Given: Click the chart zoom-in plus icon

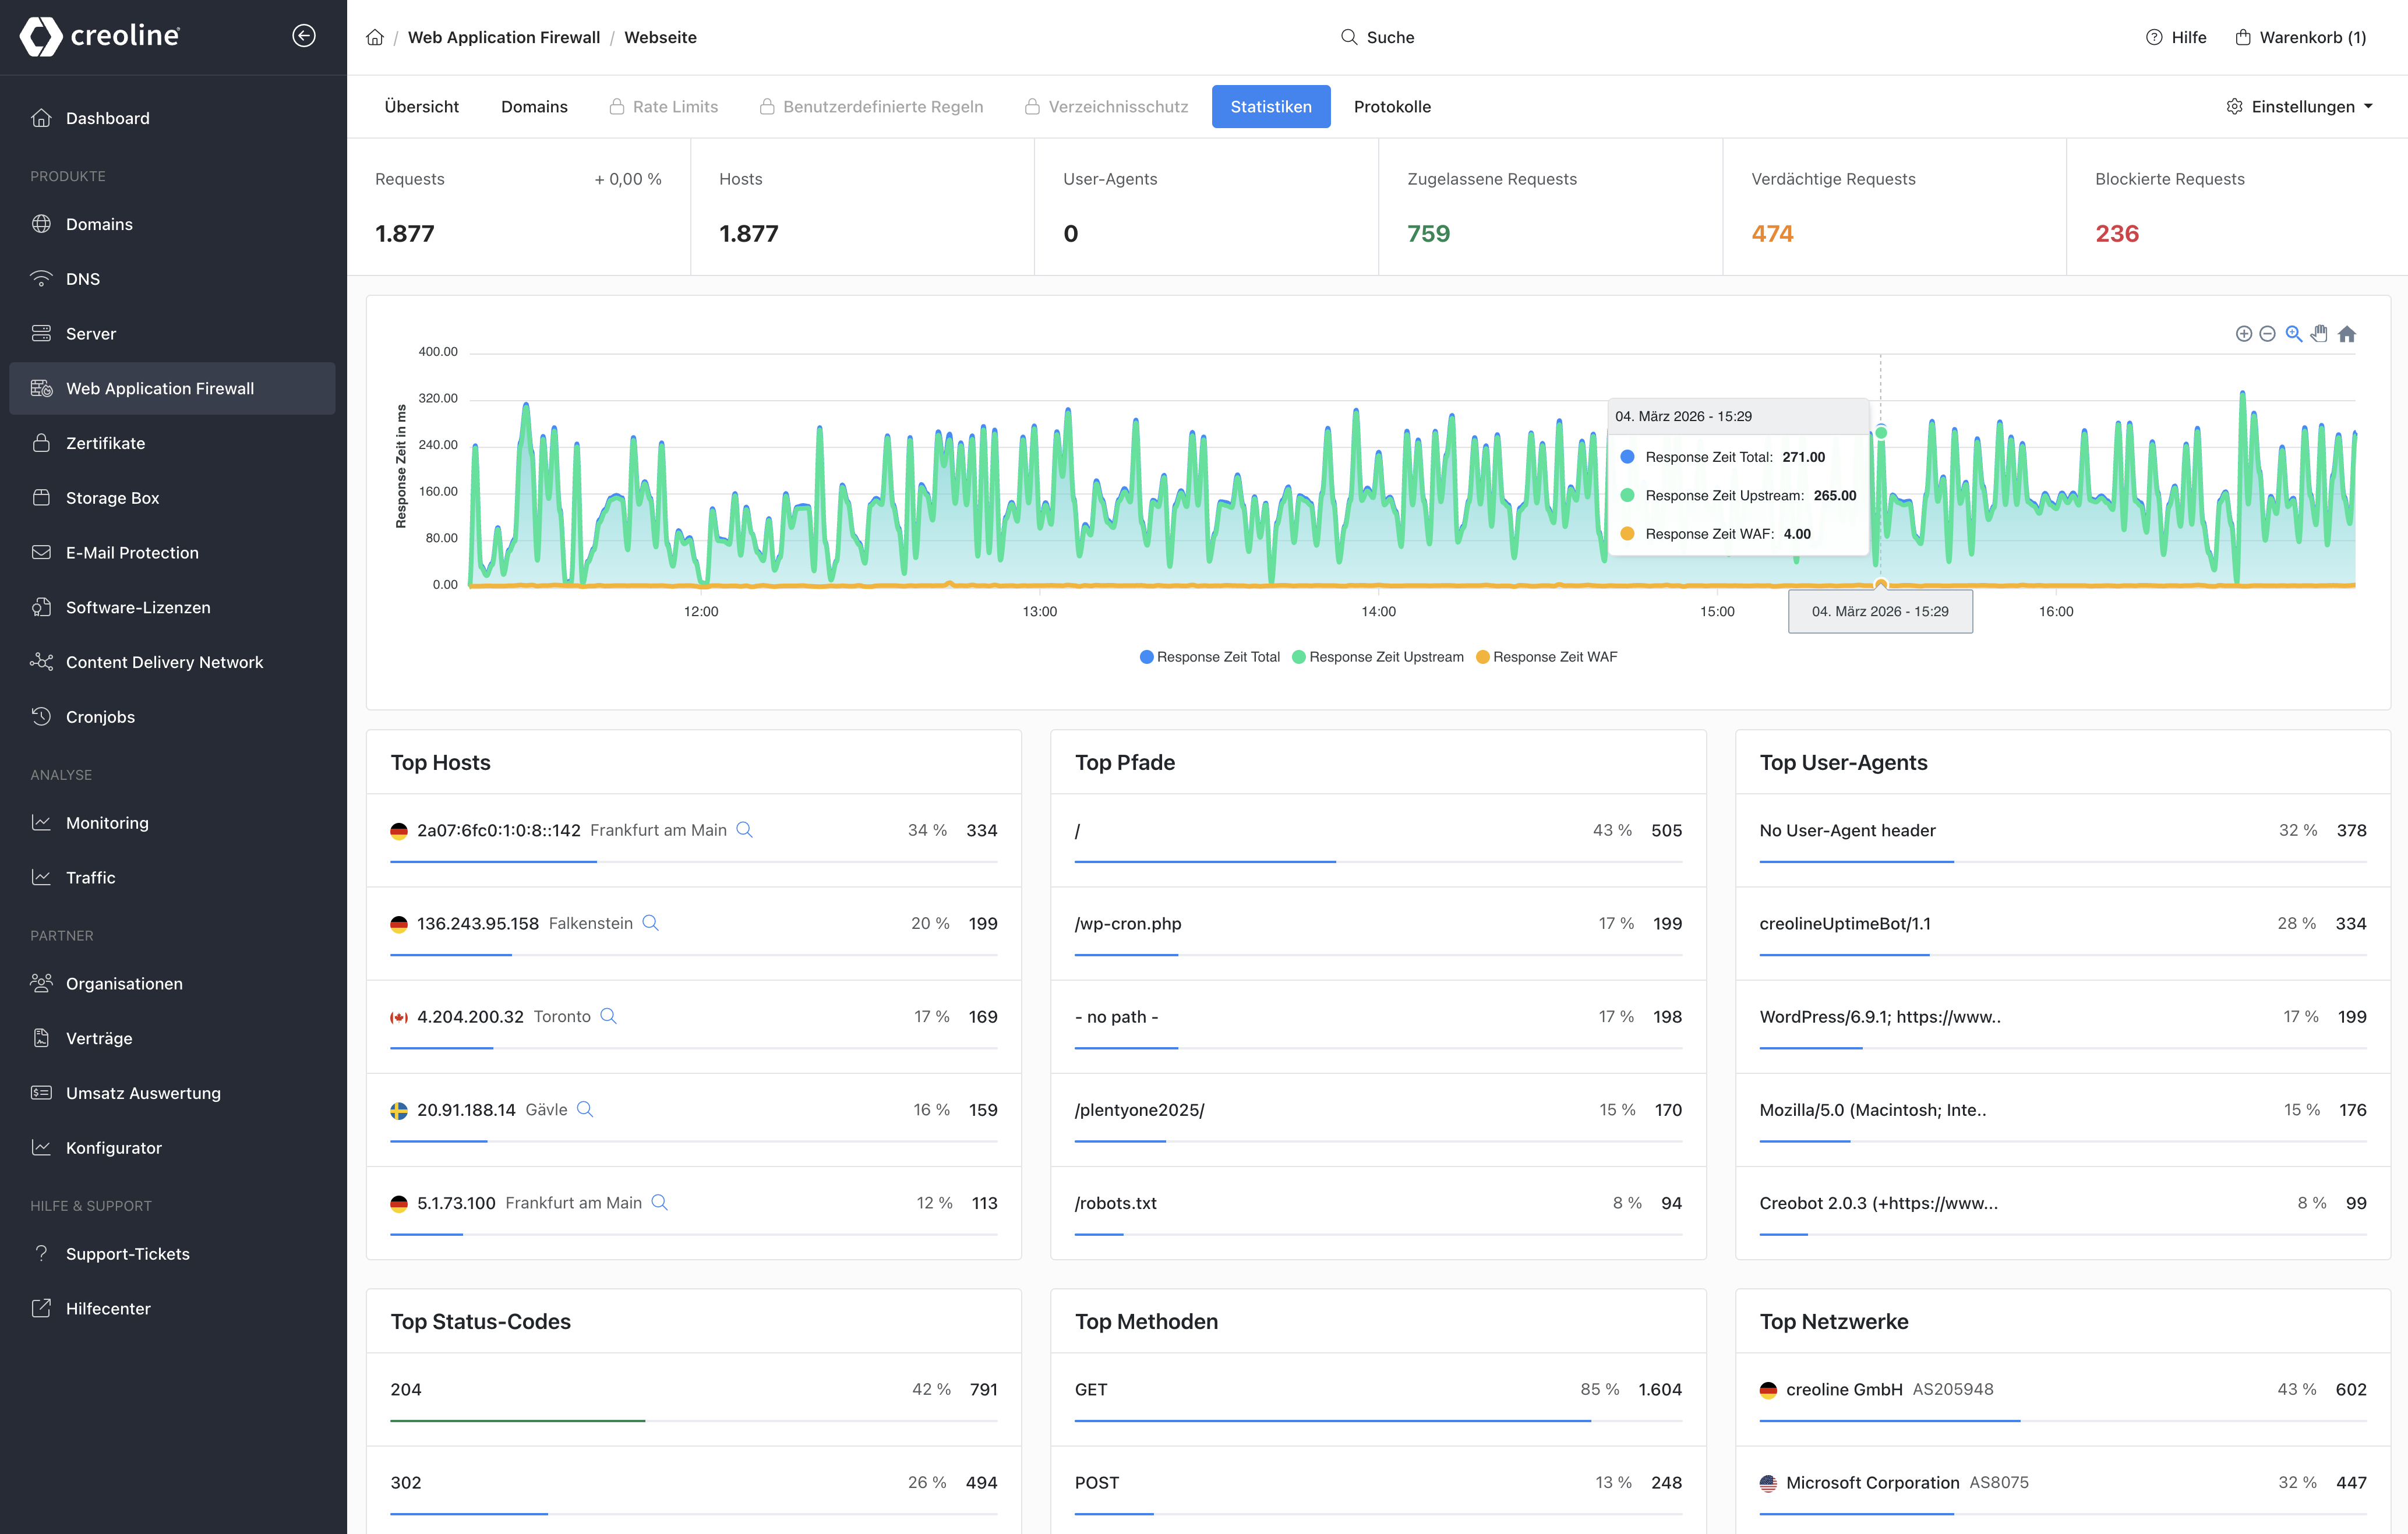Looking at the screenshot, I should pyautogui.click(x=2243, y=334).
